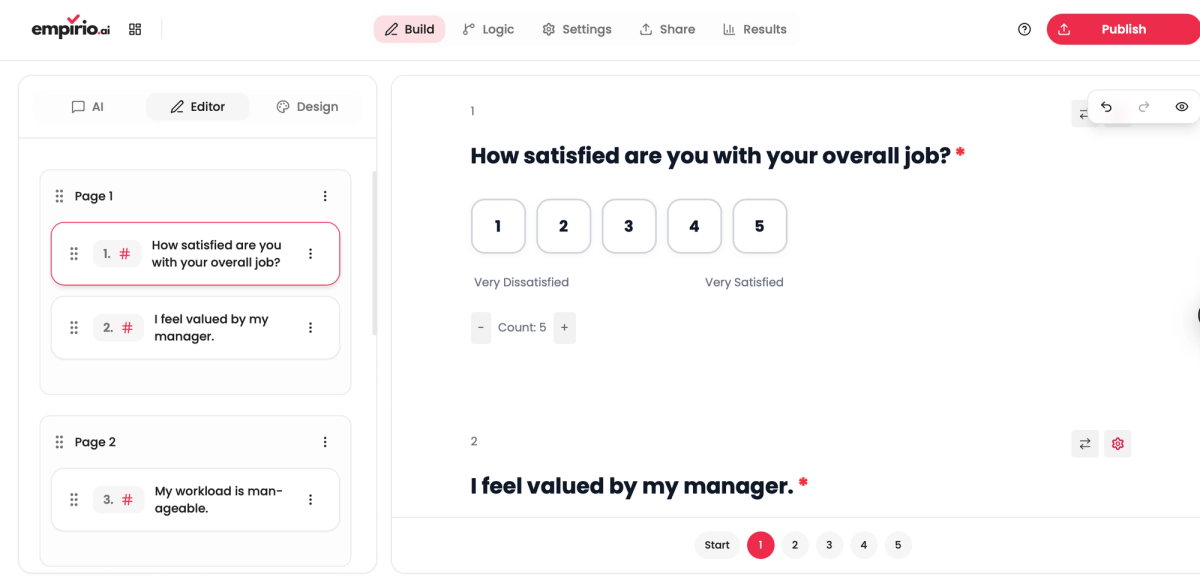Click the 'Page 1' label

tap(94, 196)
